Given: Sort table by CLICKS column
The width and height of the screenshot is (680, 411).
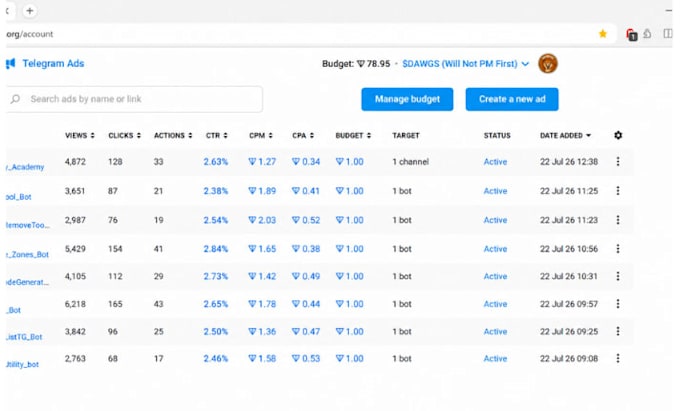Looking at the screenshot, I should (124, 135).
